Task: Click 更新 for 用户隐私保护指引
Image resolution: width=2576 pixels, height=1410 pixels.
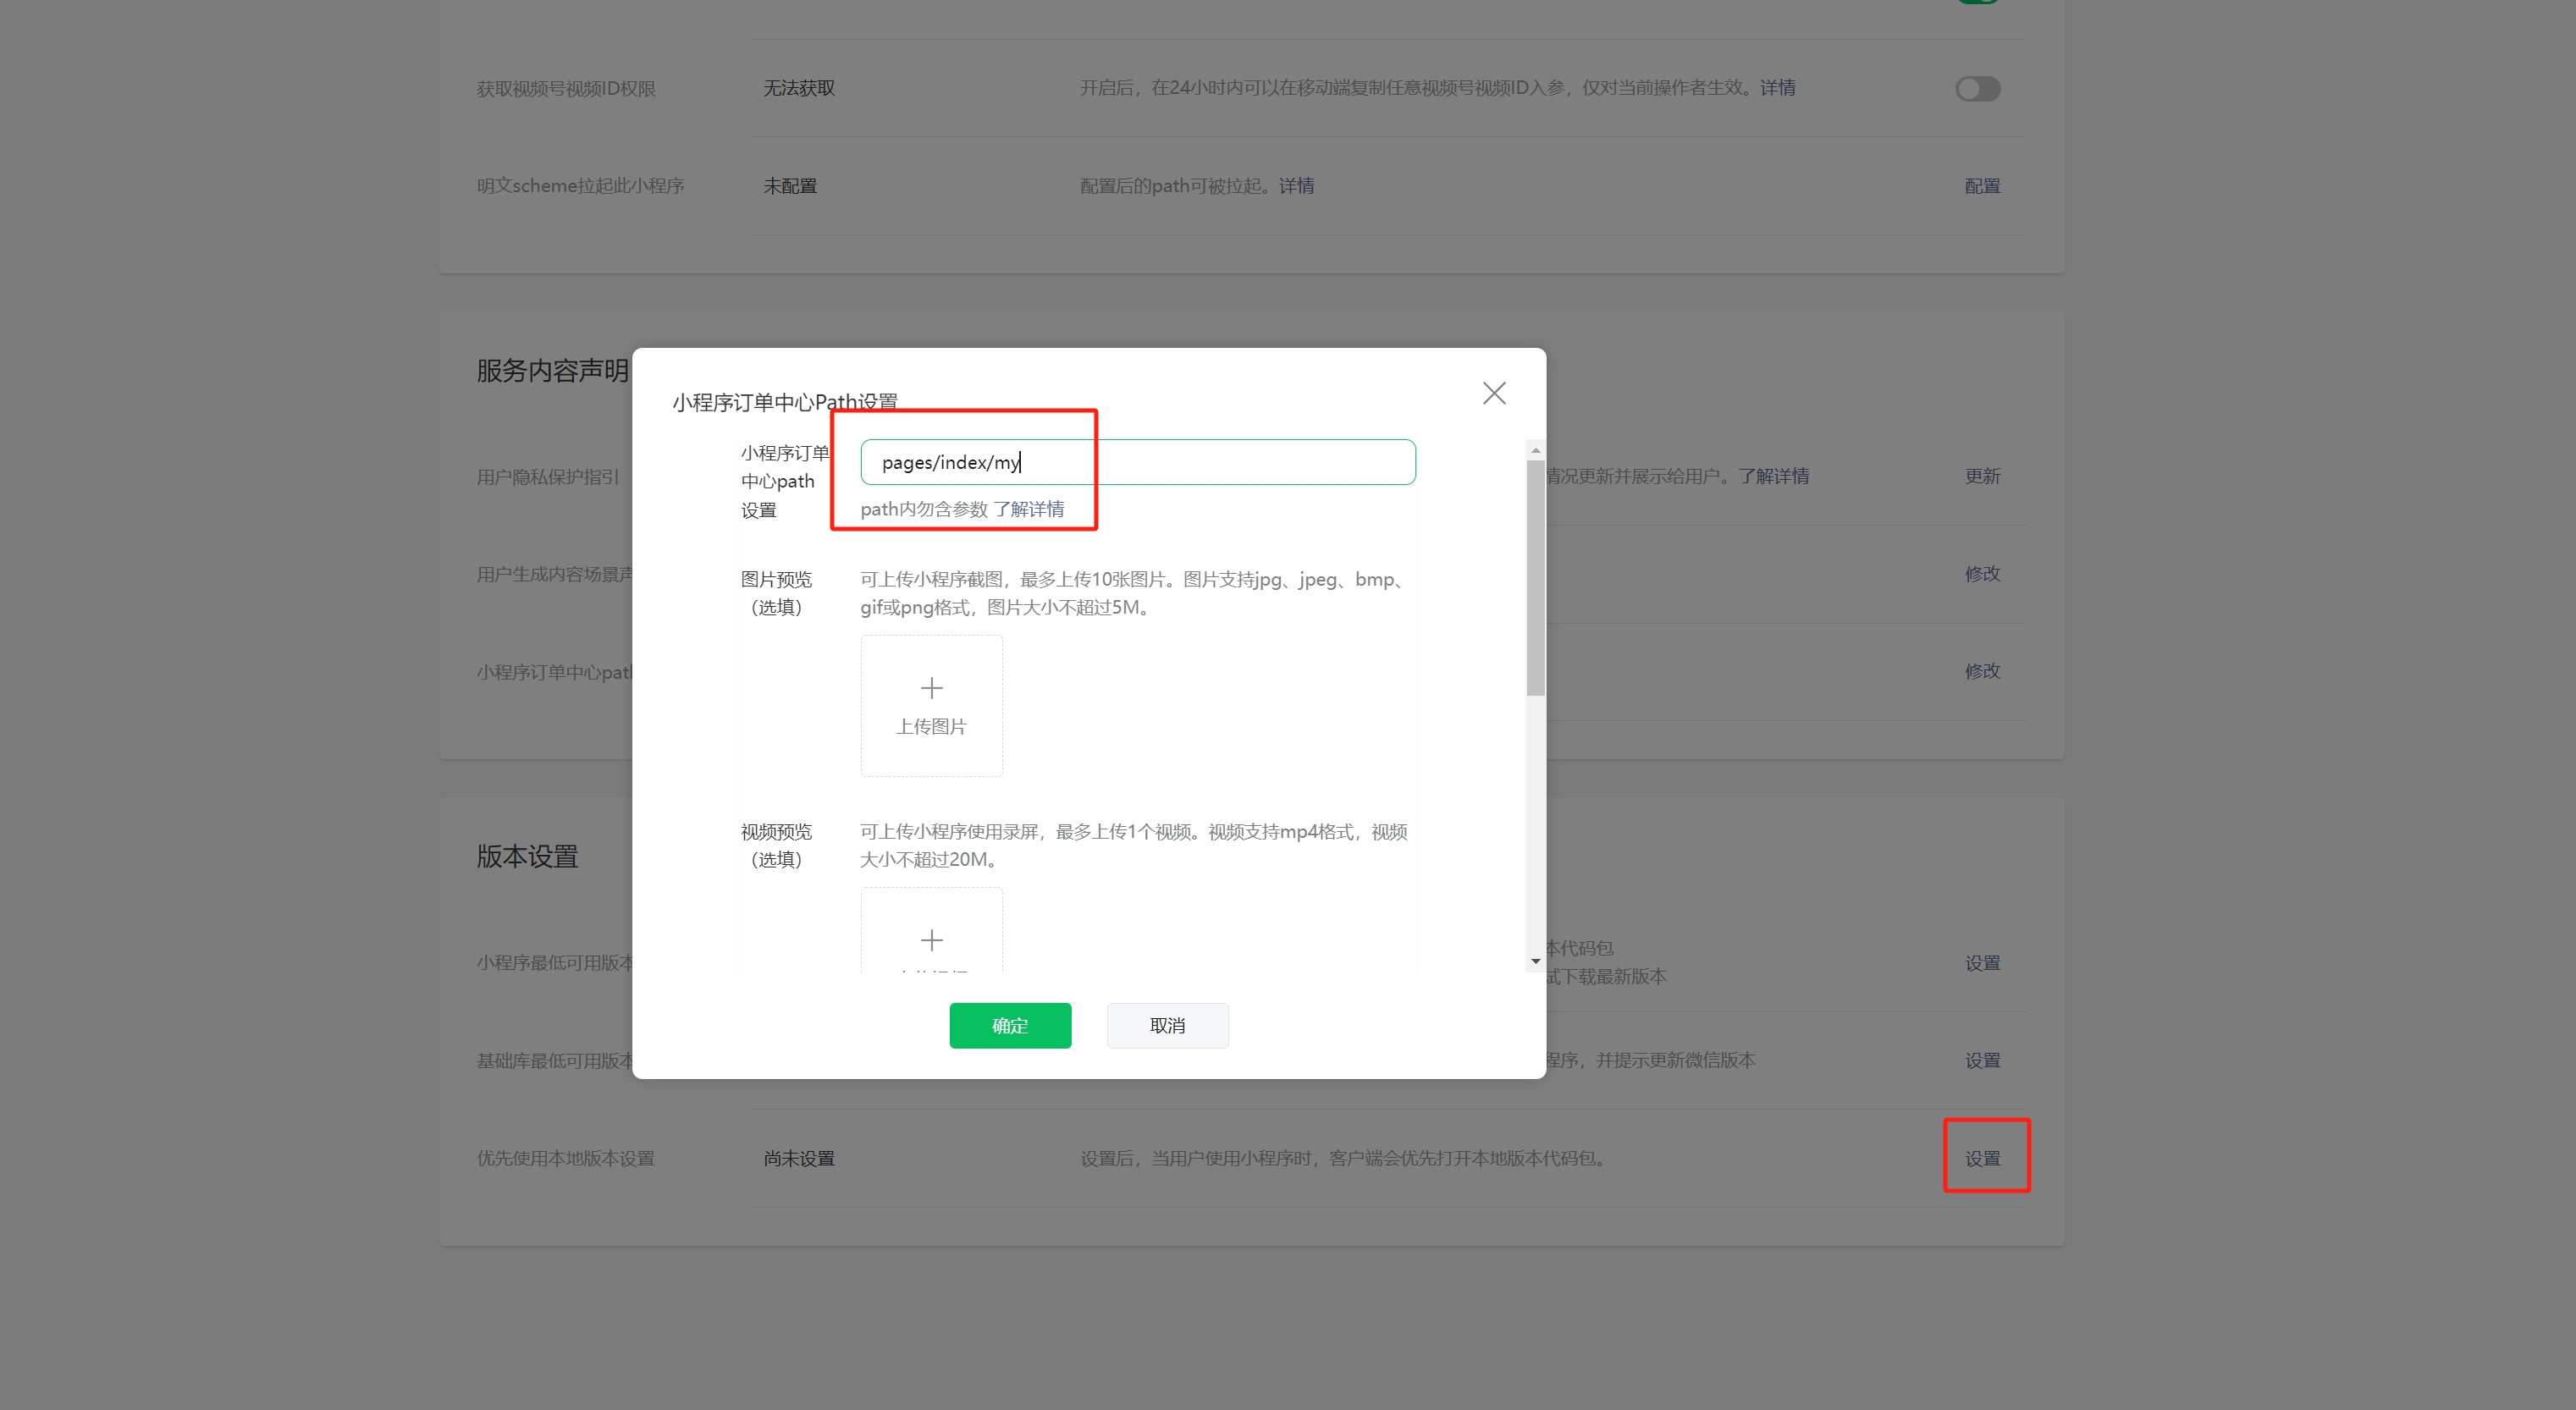Action: [1982, 476]
